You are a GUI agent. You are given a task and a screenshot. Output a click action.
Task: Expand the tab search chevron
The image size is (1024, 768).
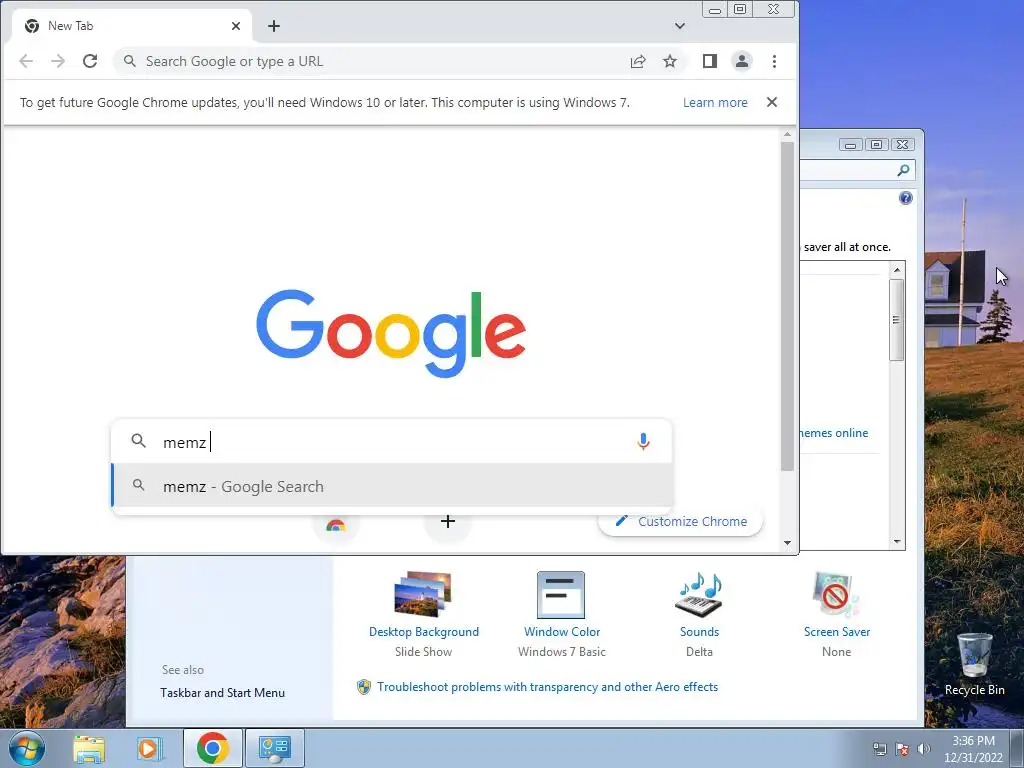680,26
